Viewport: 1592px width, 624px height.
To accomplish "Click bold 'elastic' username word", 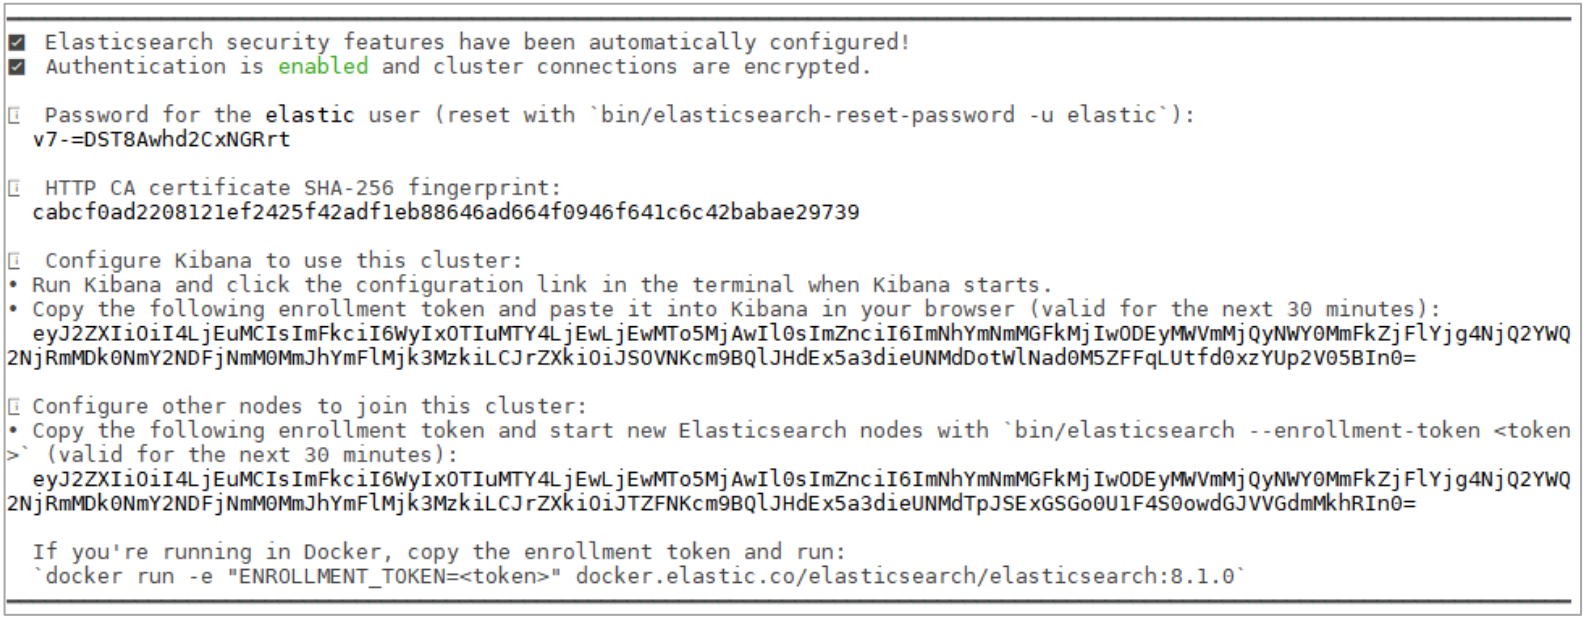I will click(x=310, y=115).
